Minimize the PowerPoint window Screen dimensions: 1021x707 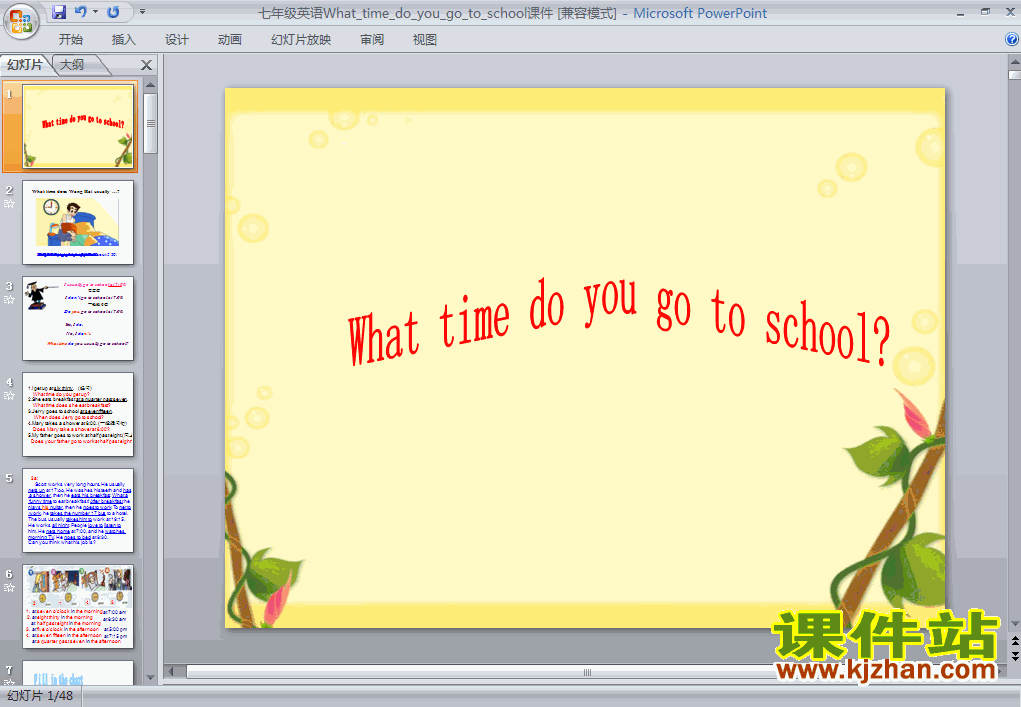(x=960, y=12)
